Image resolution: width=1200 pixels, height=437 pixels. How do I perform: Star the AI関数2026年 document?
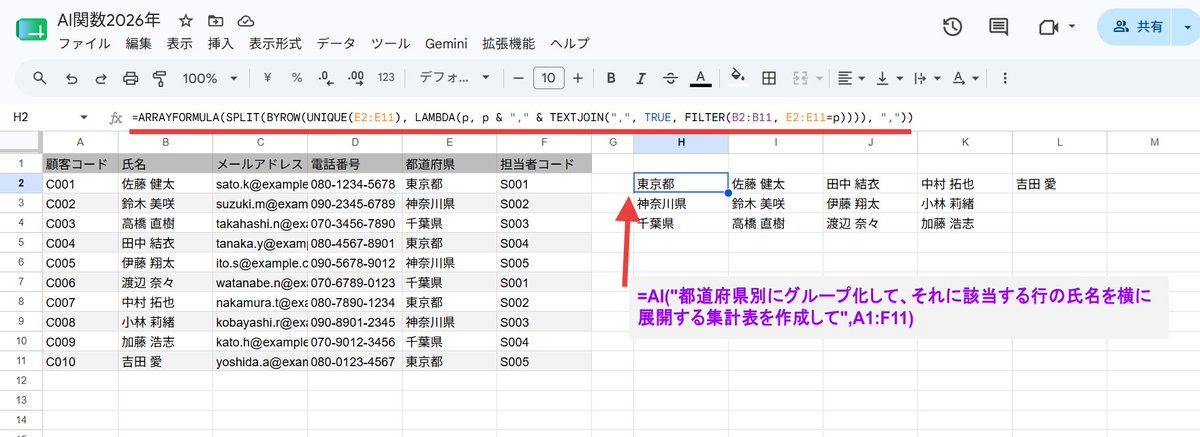[x=186, y=21]
